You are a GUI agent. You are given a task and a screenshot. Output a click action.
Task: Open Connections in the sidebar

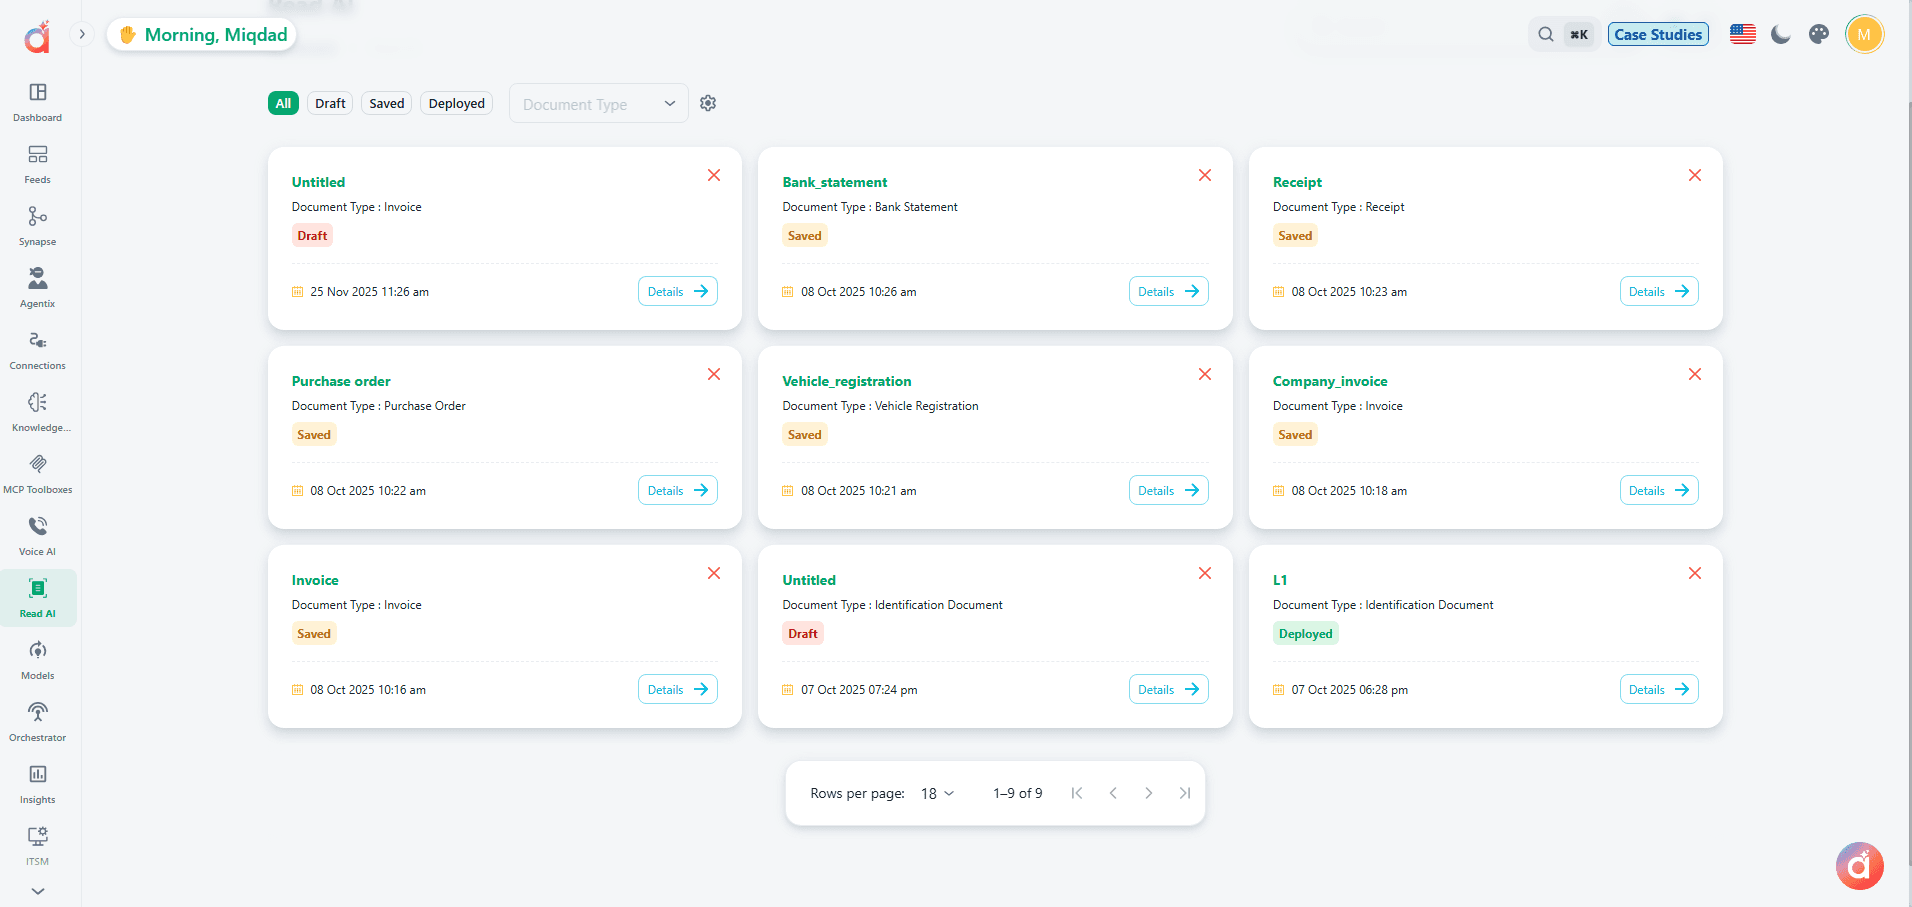click(x=38, y=350)
